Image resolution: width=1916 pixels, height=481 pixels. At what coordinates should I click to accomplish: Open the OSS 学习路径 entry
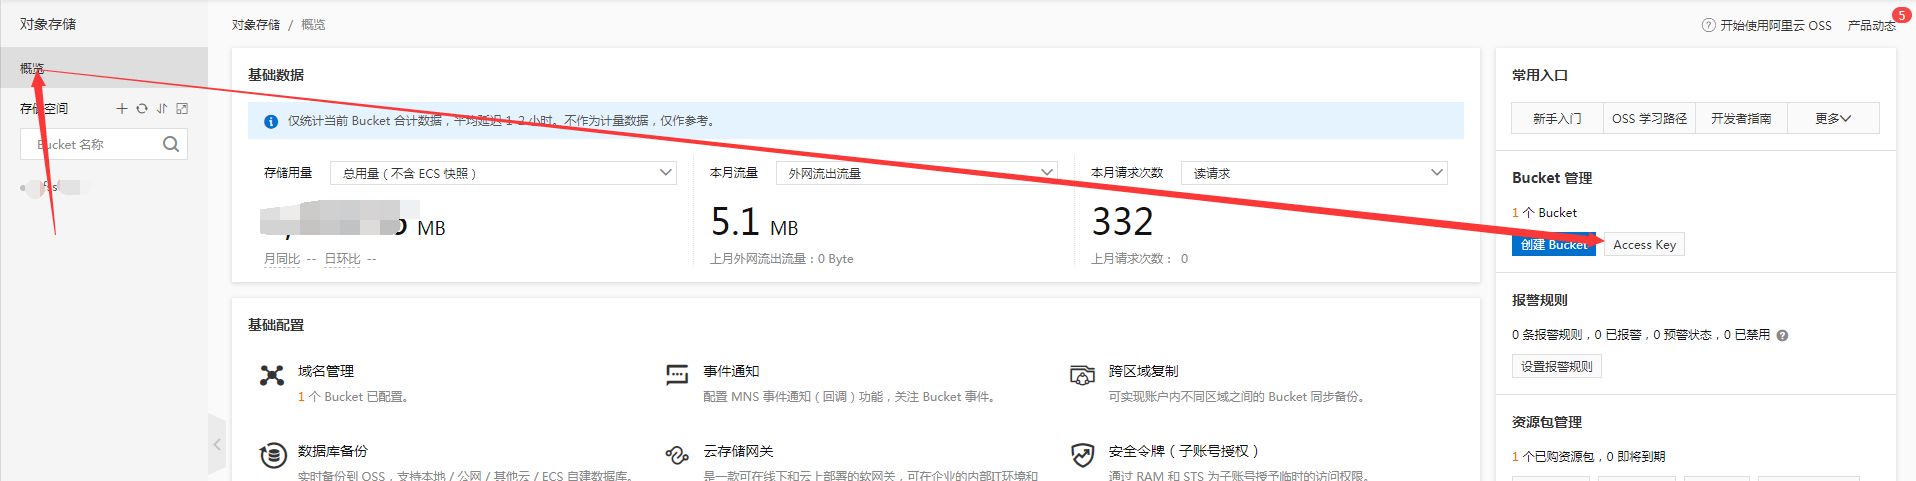[x=1649, y=118]
